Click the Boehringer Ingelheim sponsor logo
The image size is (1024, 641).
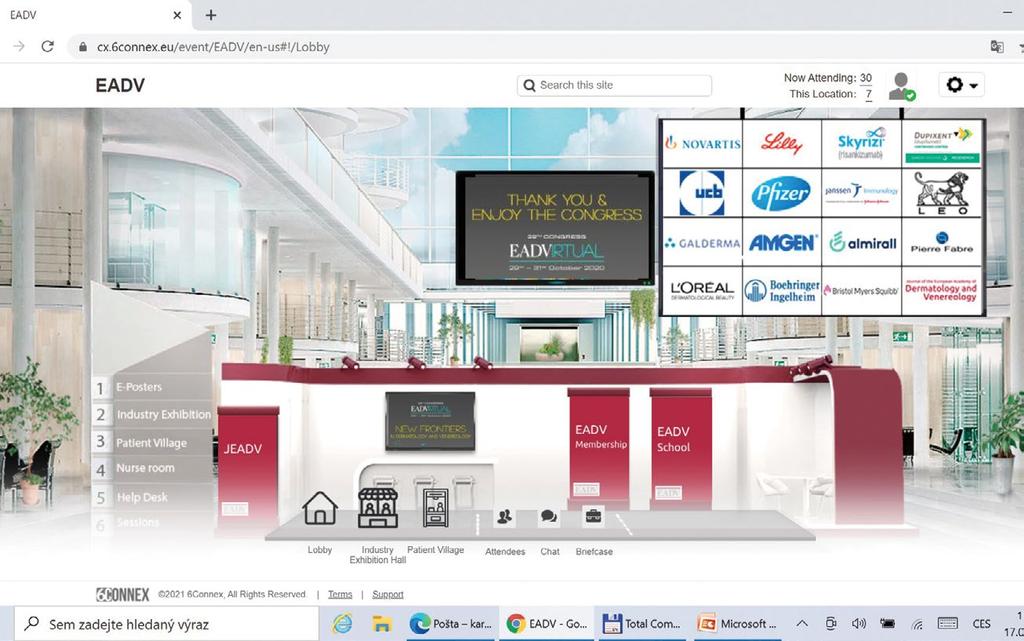[782, 290]
